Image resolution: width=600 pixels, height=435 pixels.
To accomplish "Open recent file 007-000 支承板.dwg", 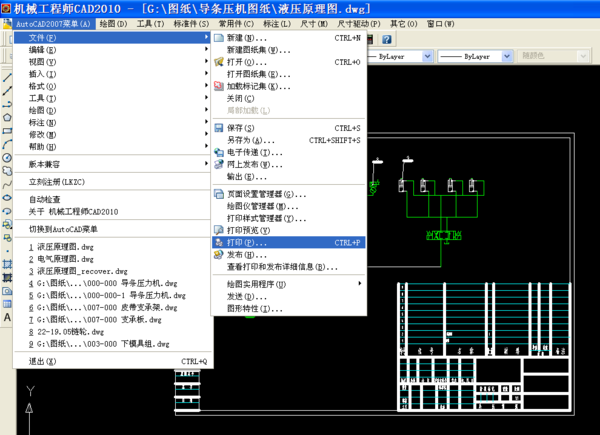I will click(112, 319).
